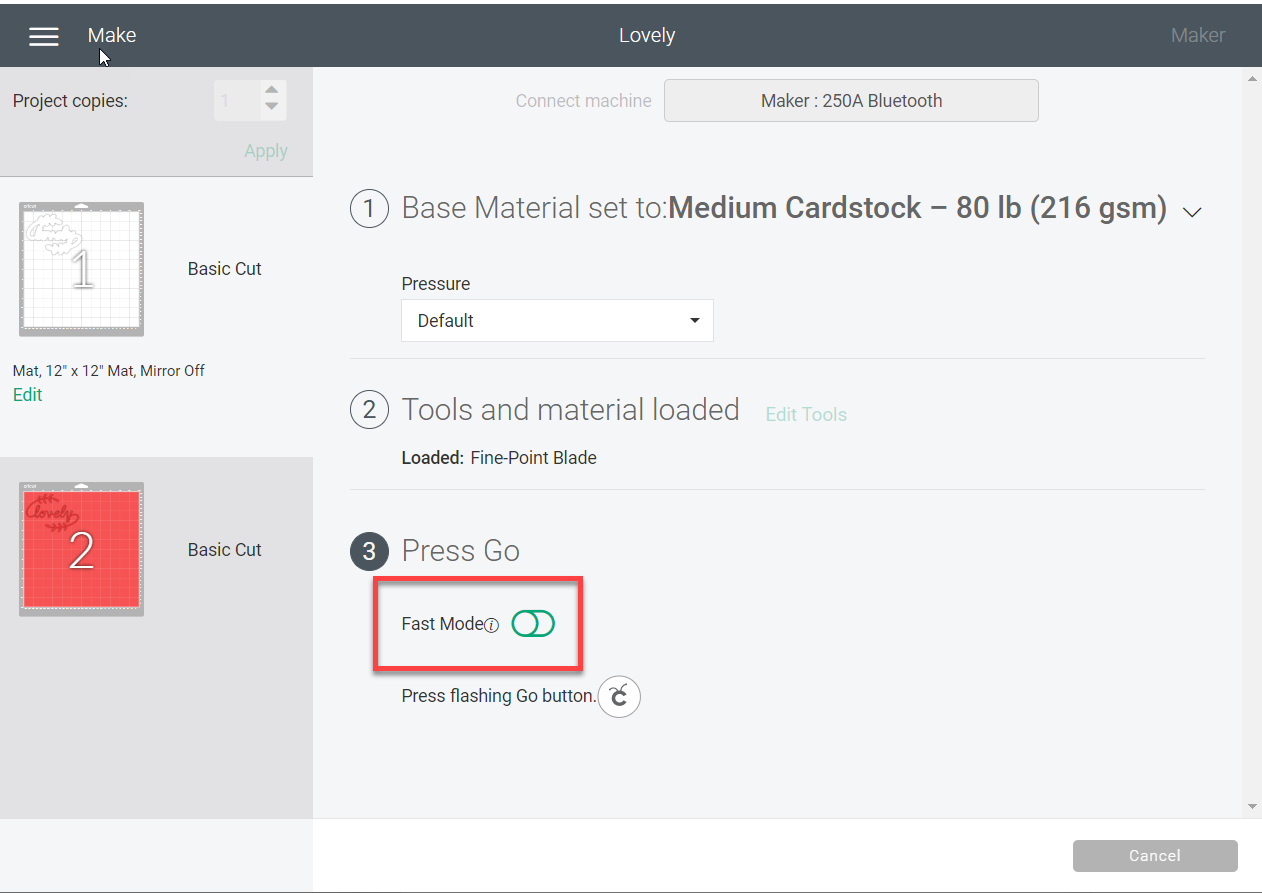
Task: Click the scrollbar up arrow
Action: (x=1252, y=78)
